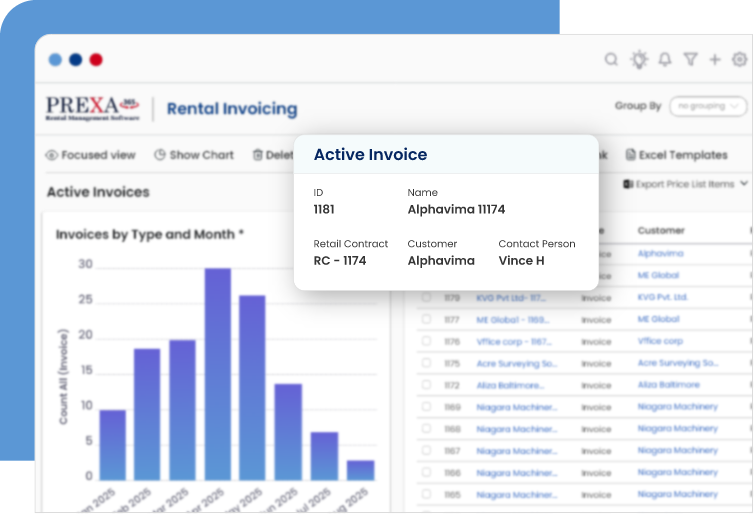Click ID value 1181 in card
This screenshot has width=754, height=514.
coord(324,209)
